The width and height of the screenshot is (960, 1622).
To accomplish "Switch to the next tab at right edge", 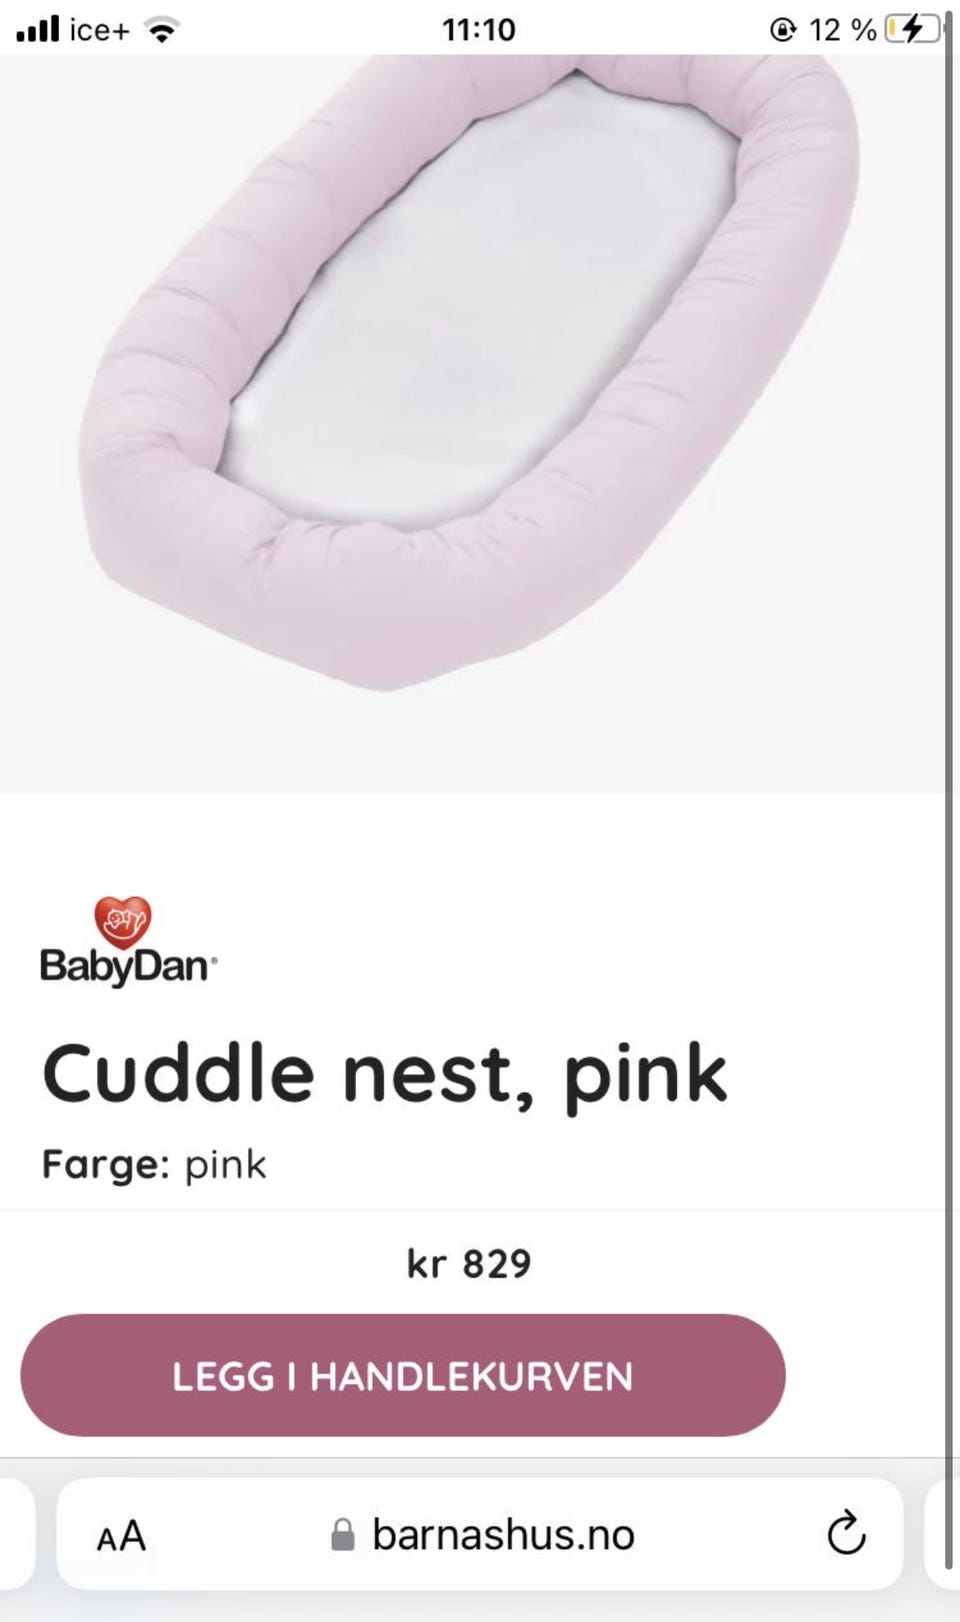I will pos(942,1534).
